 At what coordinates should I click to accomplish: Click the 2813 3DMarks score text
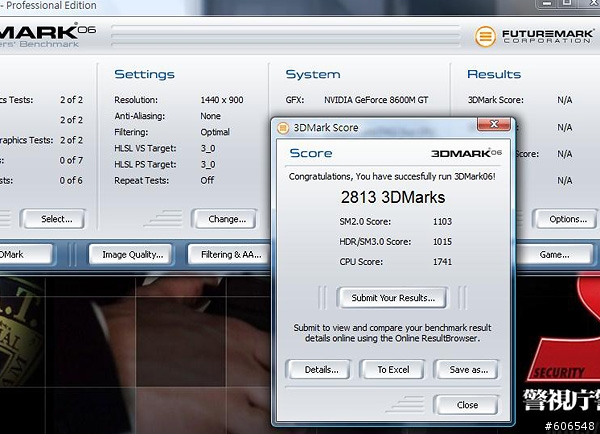[393, 197]
